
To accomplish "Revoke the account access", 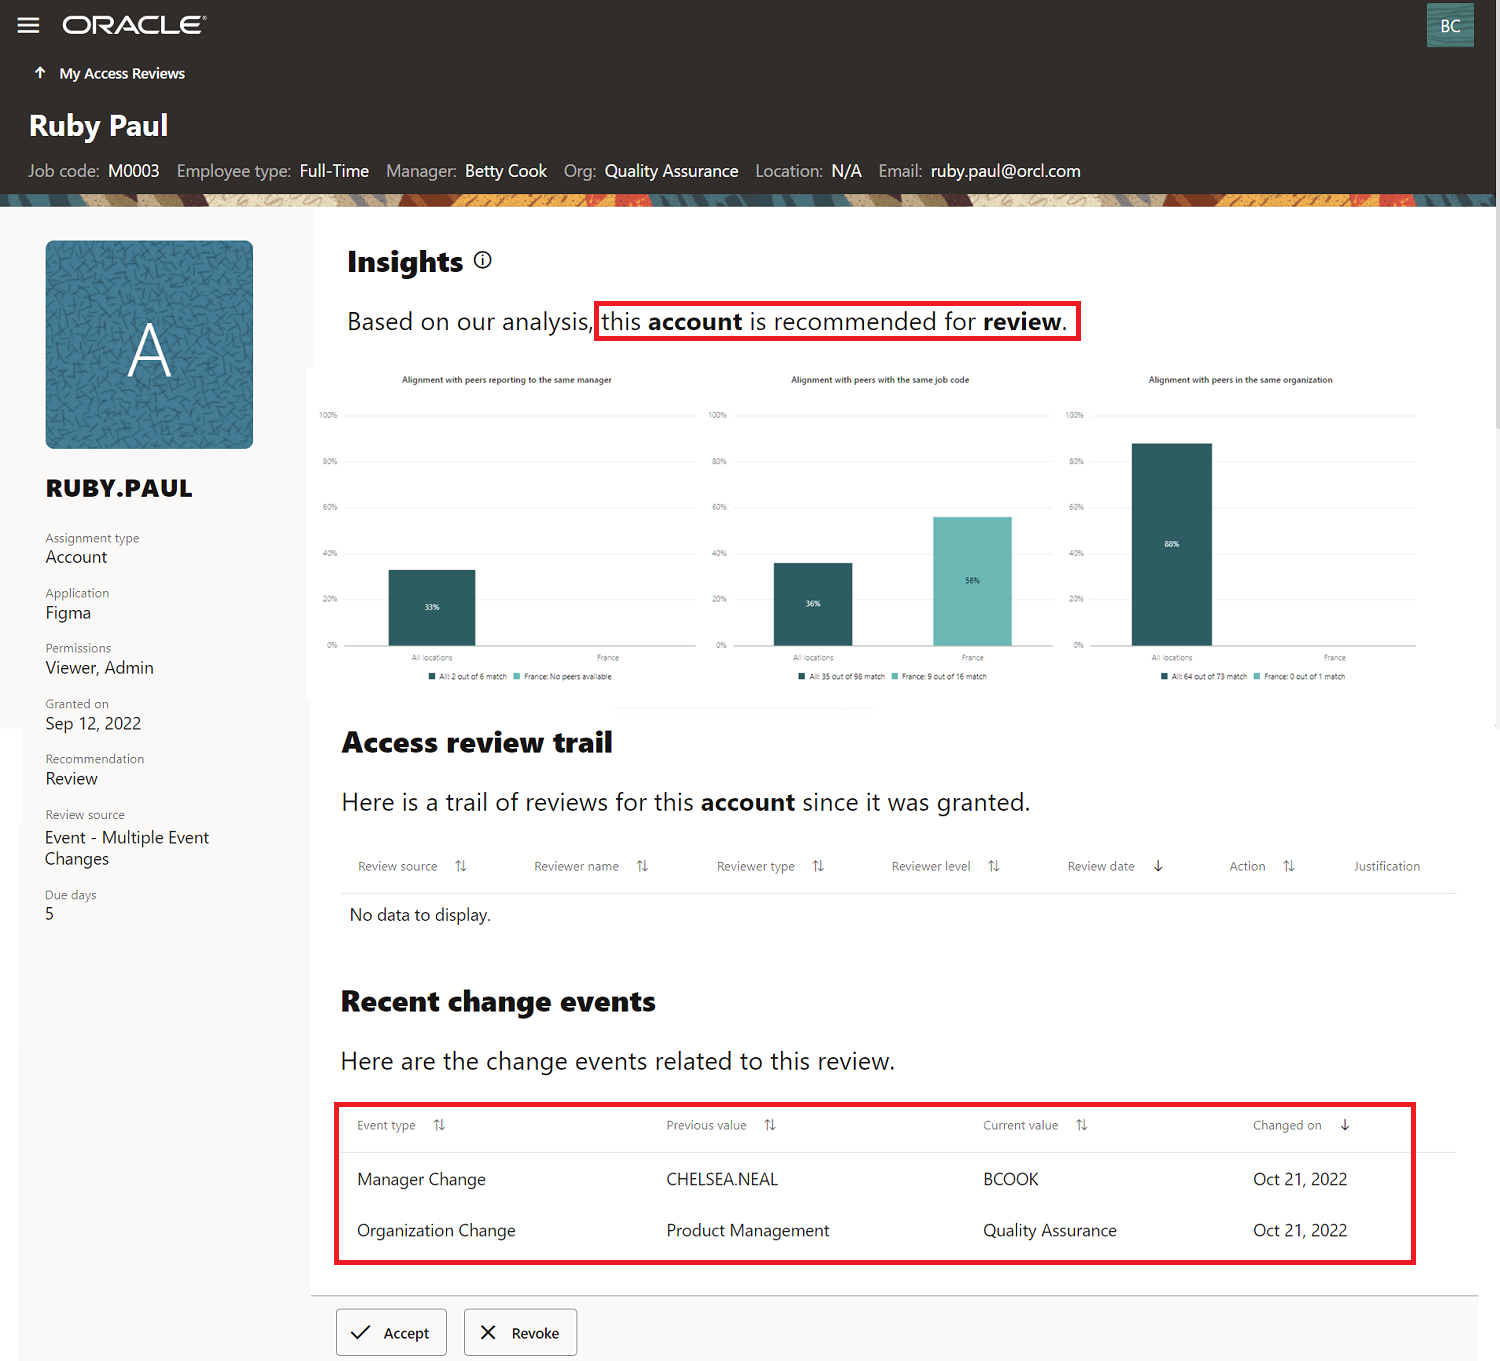I will 520,1332.
